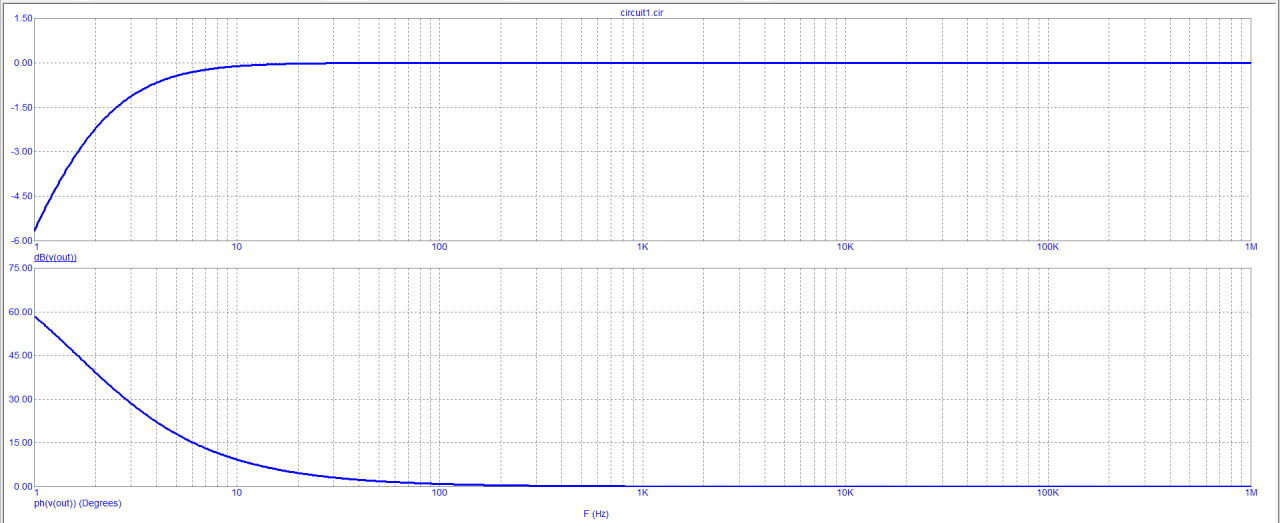Click the circuit1.cir plot title
This screenshot has height=523, width=1280.
tap(642, 12)
